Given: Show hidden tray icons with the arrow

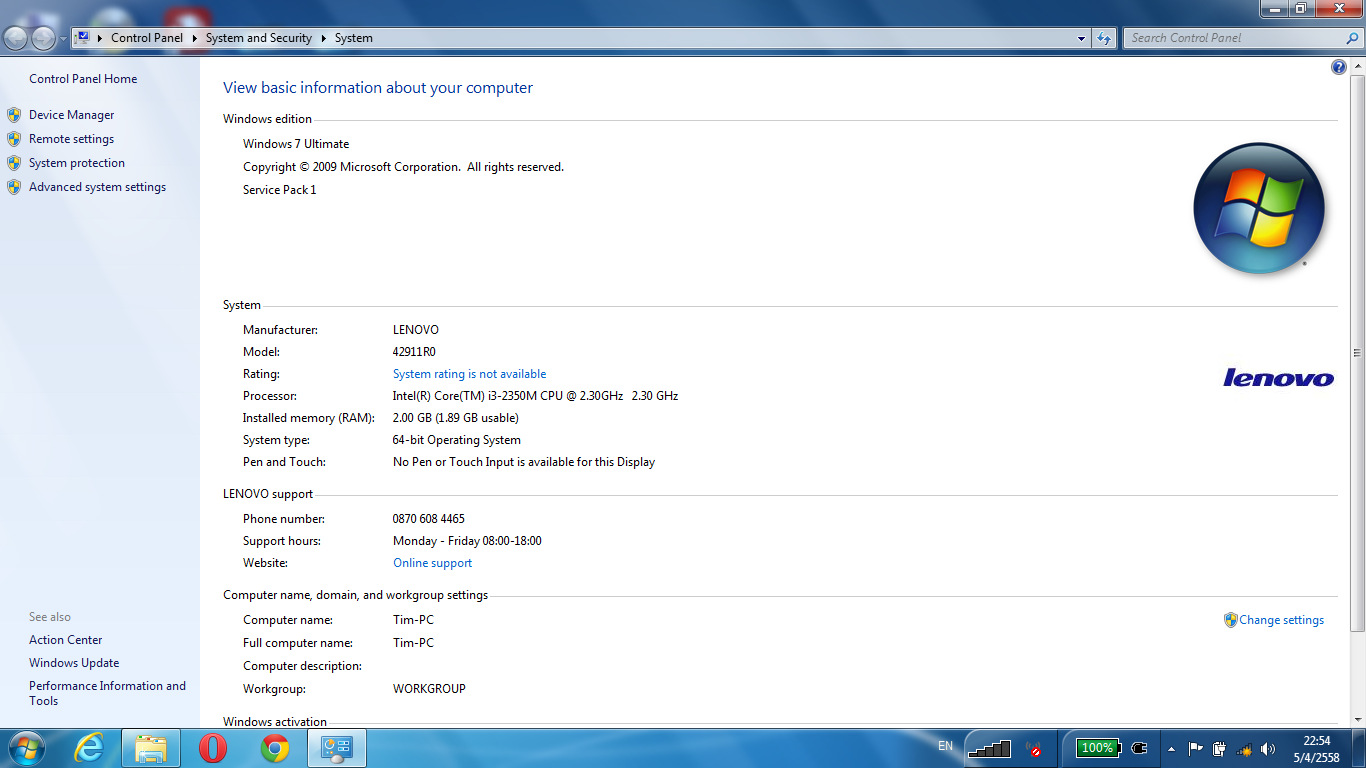Looking at the screenshot, I should coord(1171,748).
